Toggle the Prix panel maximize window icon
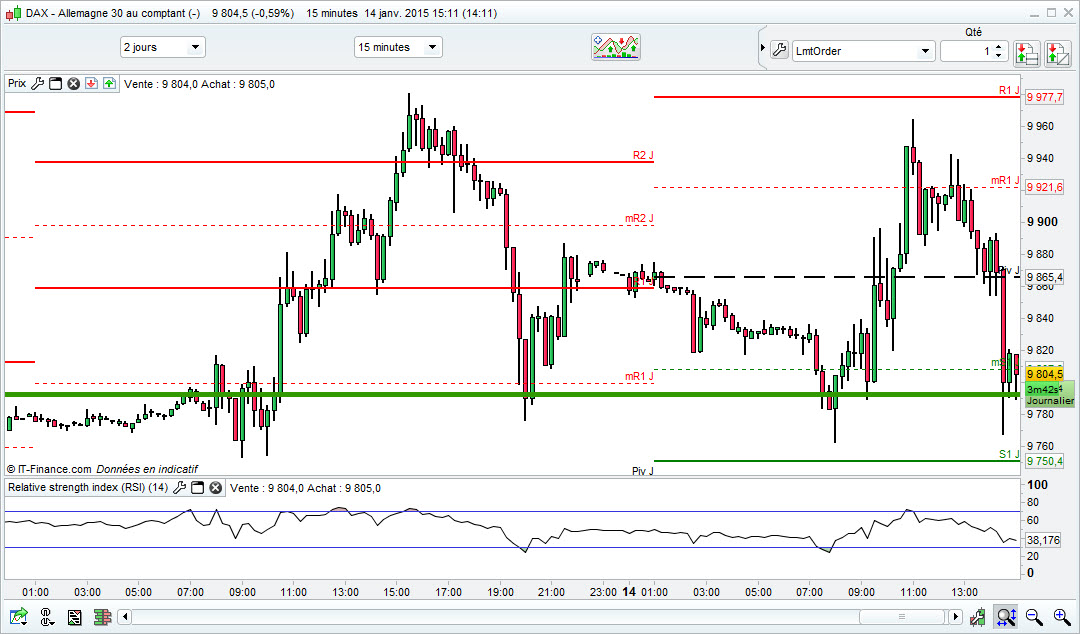Viewport: 1080px width, 634px height. [x=56, y=83]
